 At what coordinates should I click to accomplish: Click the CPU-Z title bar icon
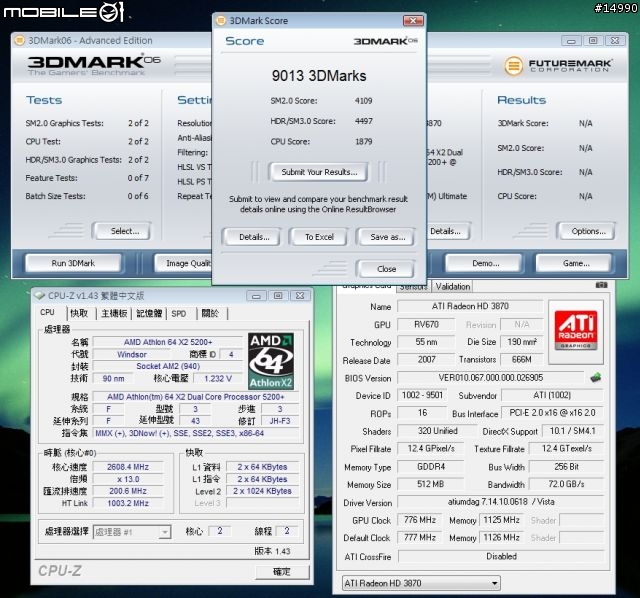(40, 296)
